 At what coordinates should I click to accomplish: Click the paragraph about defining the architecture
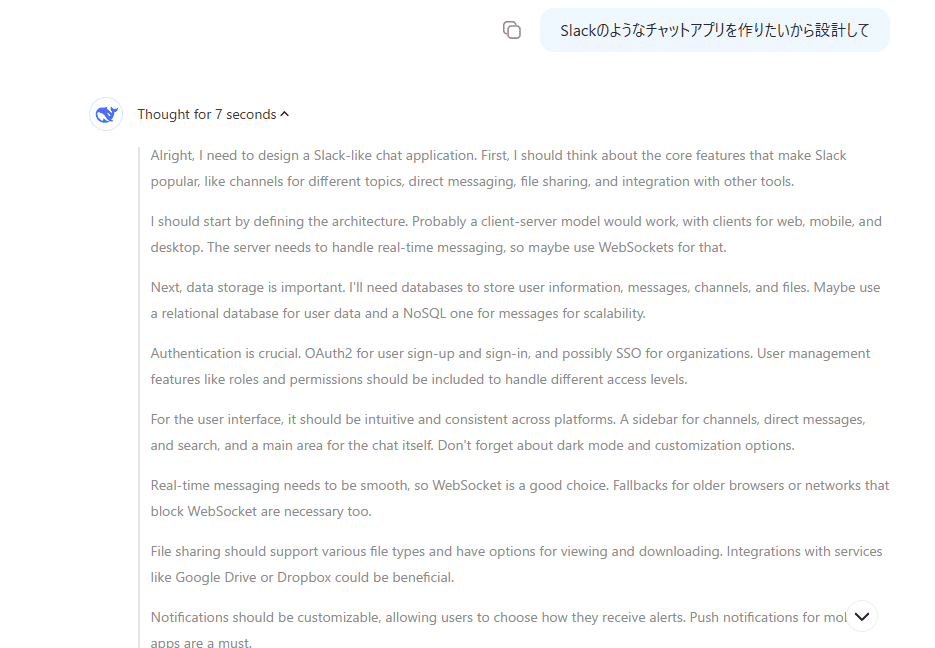(500, 234)
